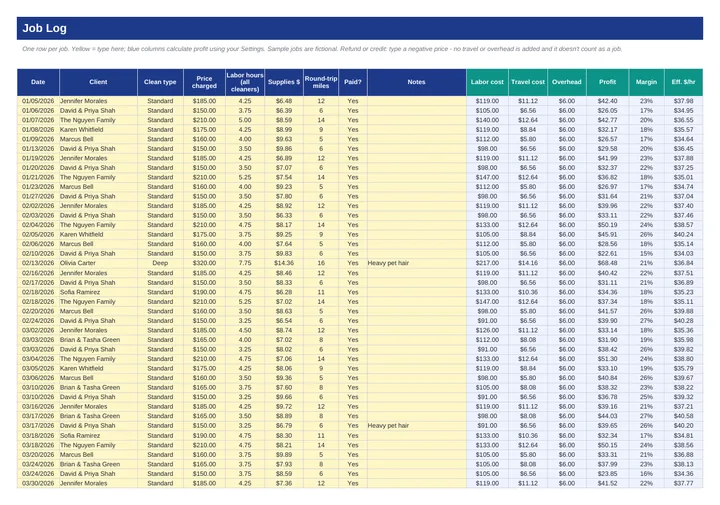This screenshot has width=720, height=505.
Task: Click the 01/08/2026 date cell
Action: point(38,129)
